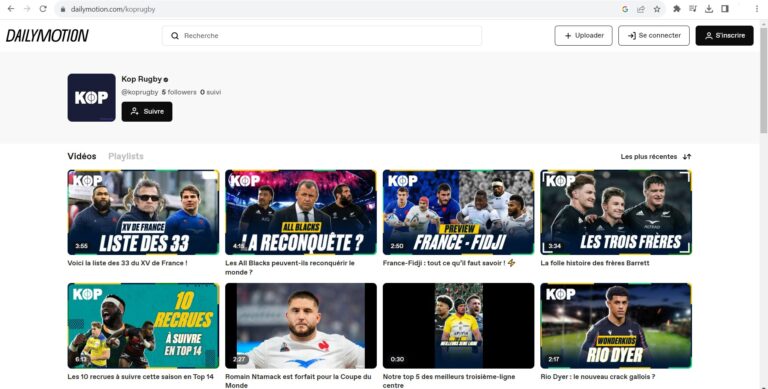The height and width of the screenshot is (389, 768).
Task: Open the 10 Recrues Top 14 thumbnail
Action: point(144,326)
